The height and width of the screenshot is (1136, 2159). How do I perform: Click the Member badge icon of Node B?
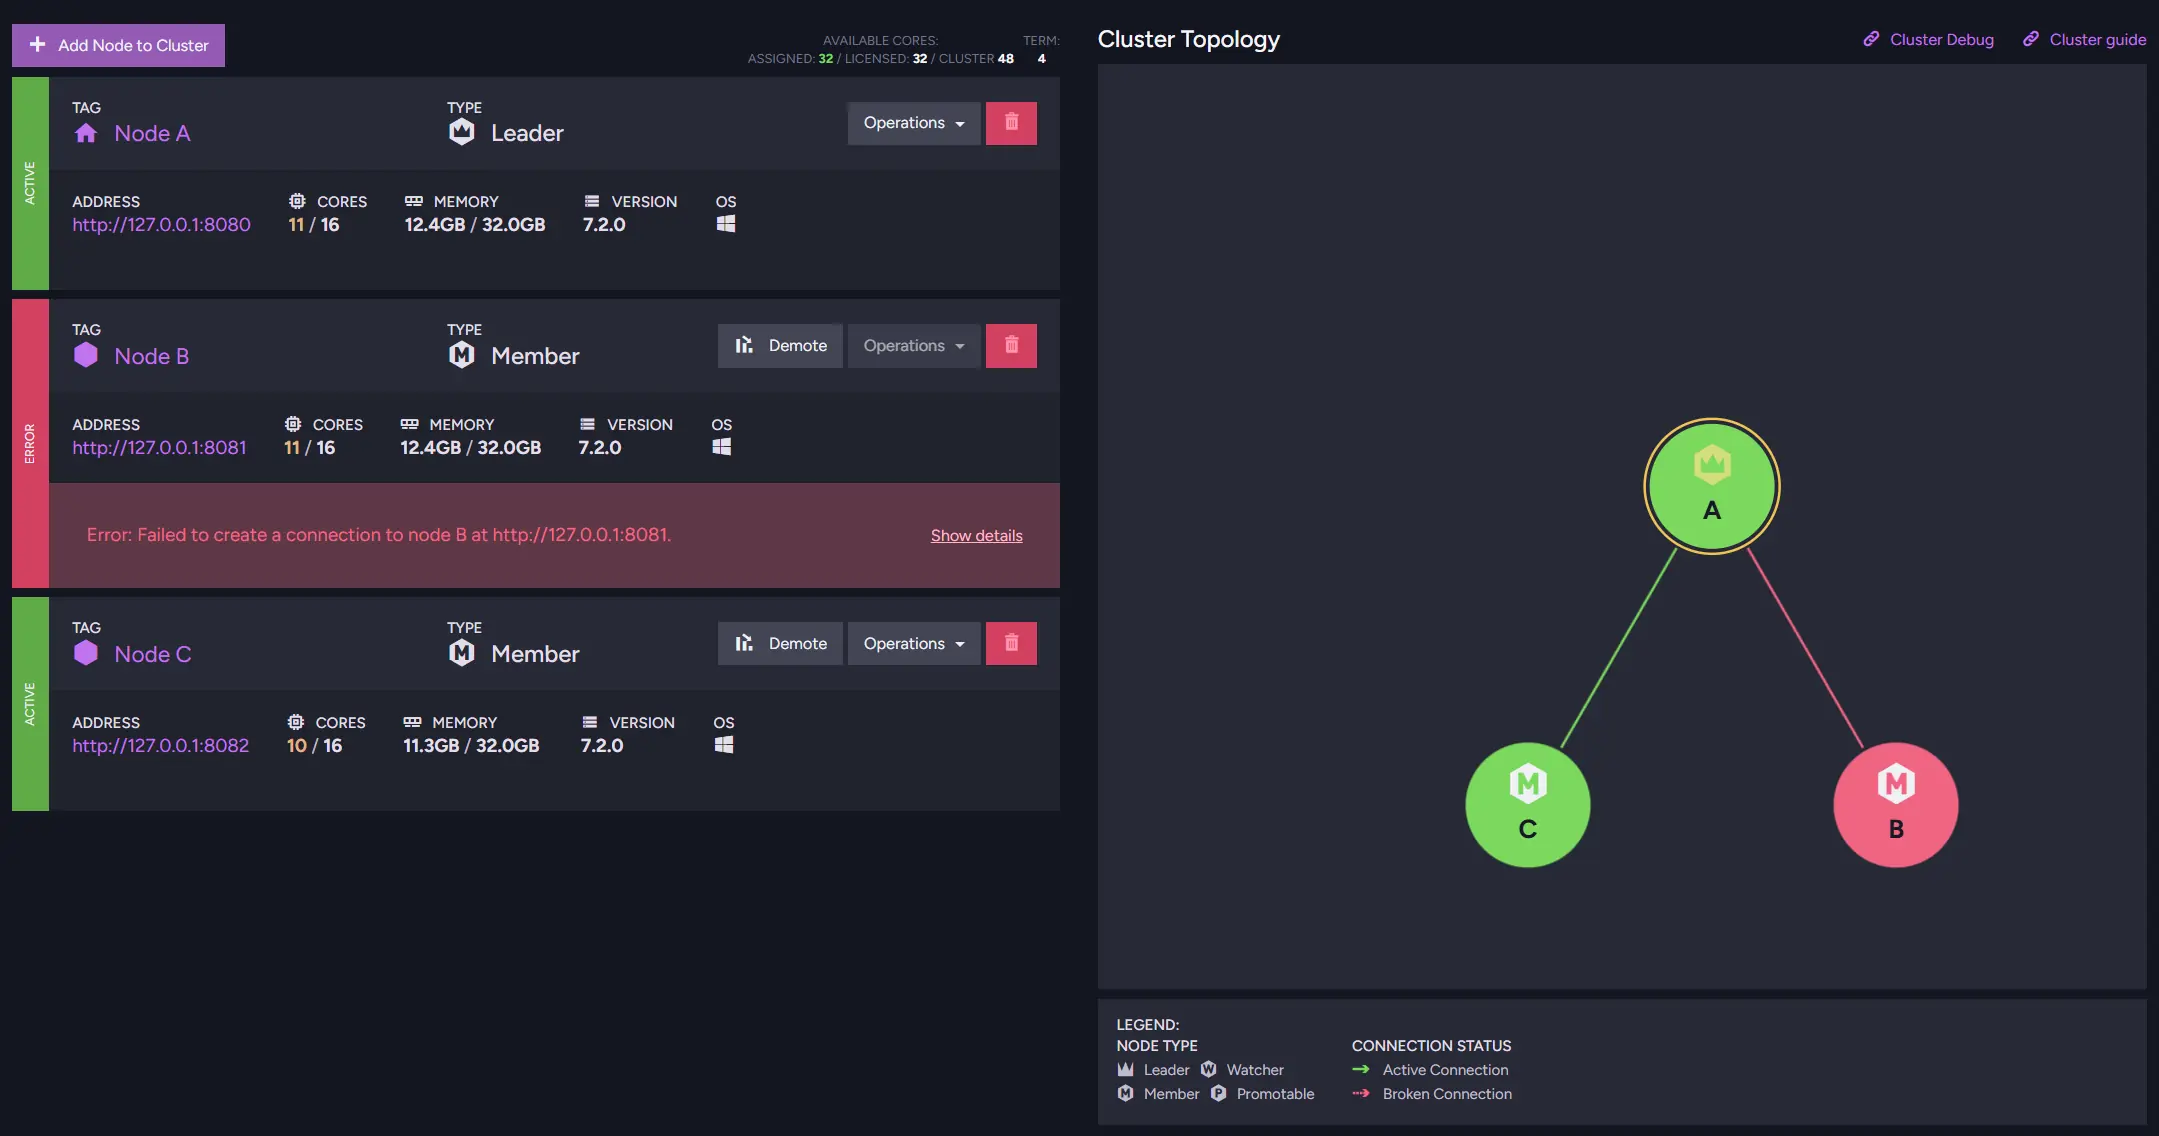461,355
